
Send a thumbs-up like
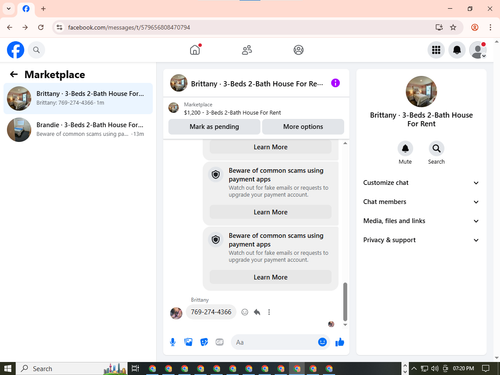click(x=340, y=342)
